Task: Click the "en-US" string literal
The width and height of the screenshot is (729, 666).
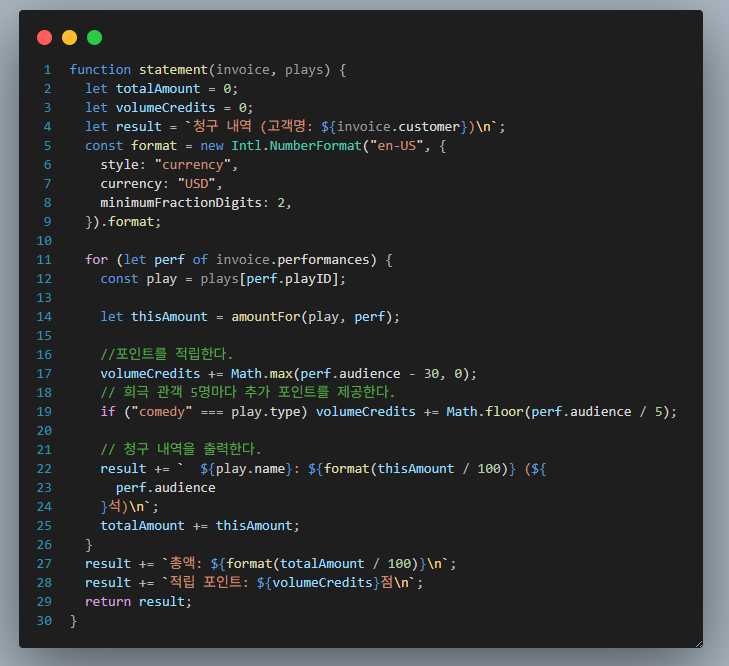Action: (397, 146)
